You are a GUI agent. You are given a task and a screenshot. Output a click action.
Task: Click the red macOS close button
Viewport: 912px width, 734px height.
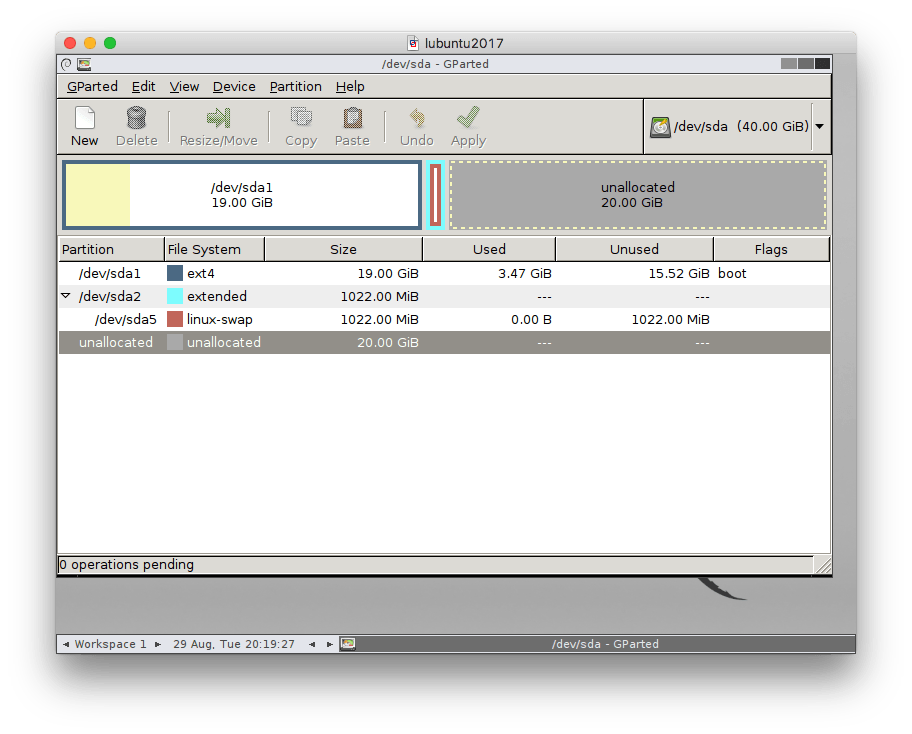tap(70, 43)
